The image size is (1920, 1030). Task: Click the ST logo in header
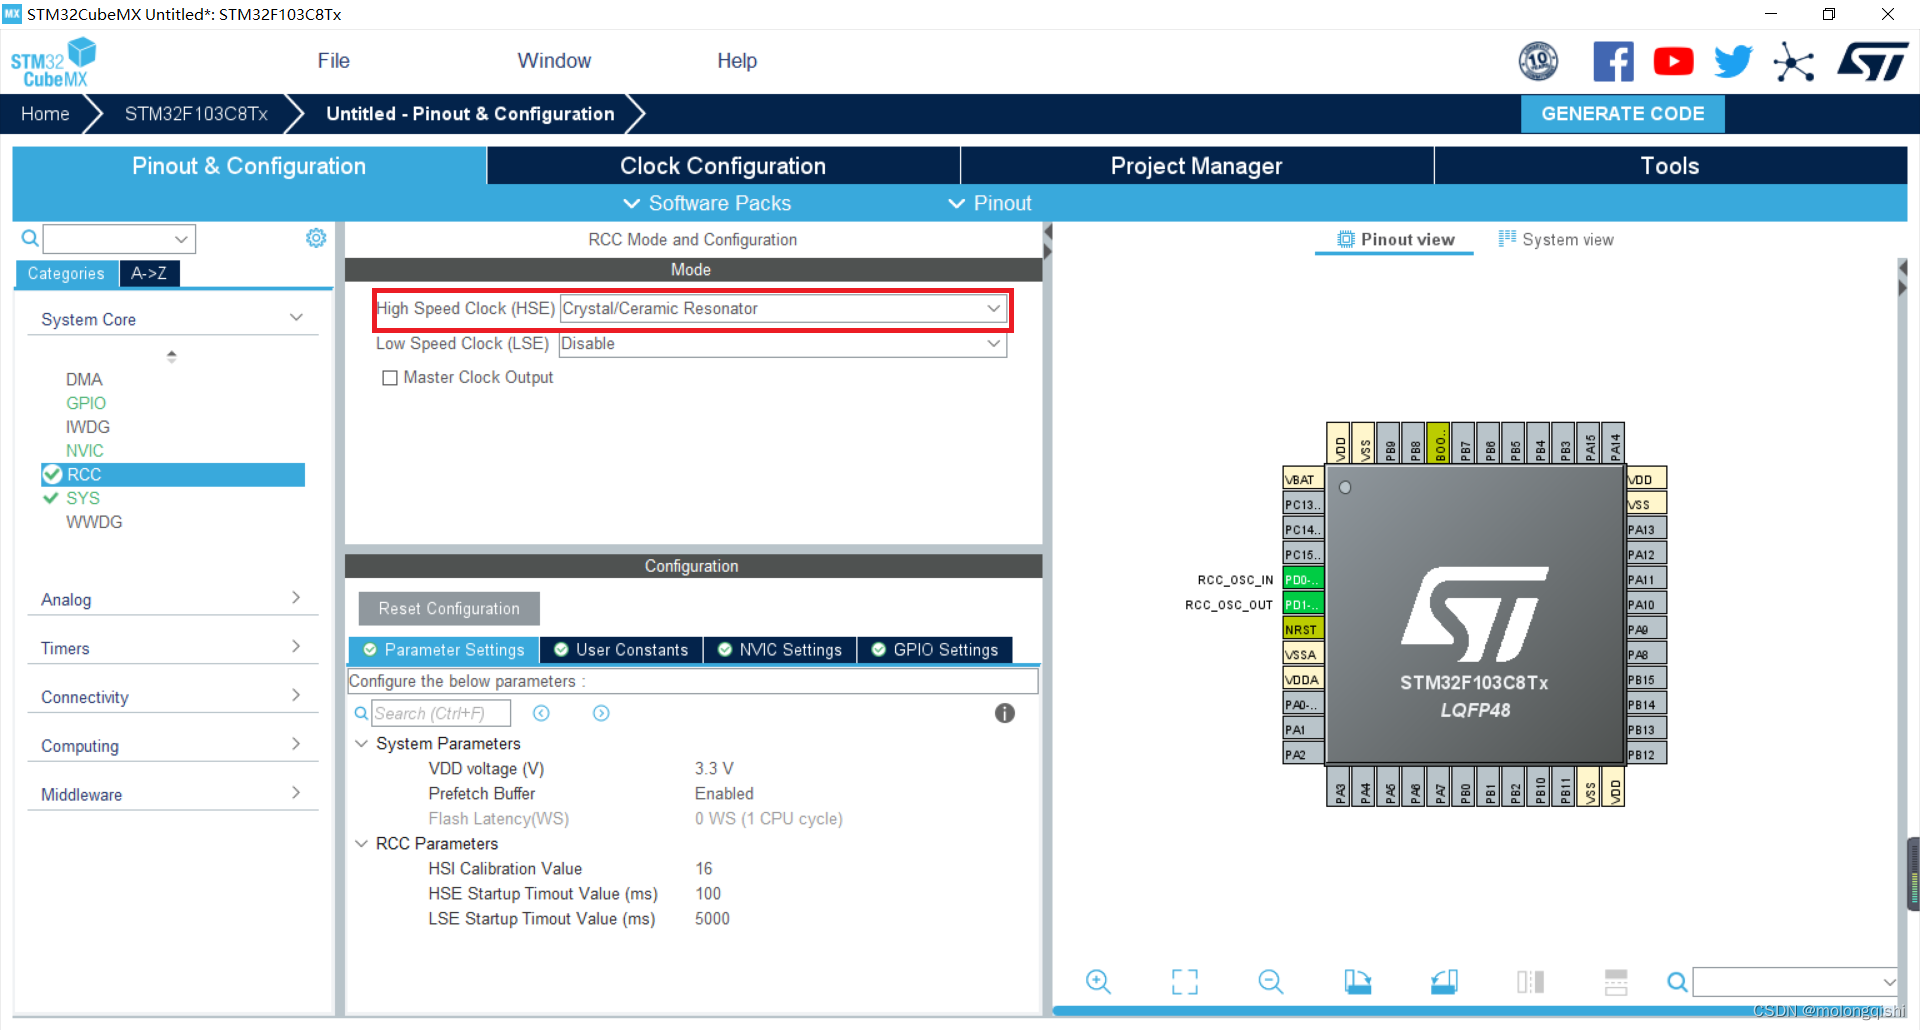tap(1872, 62)
